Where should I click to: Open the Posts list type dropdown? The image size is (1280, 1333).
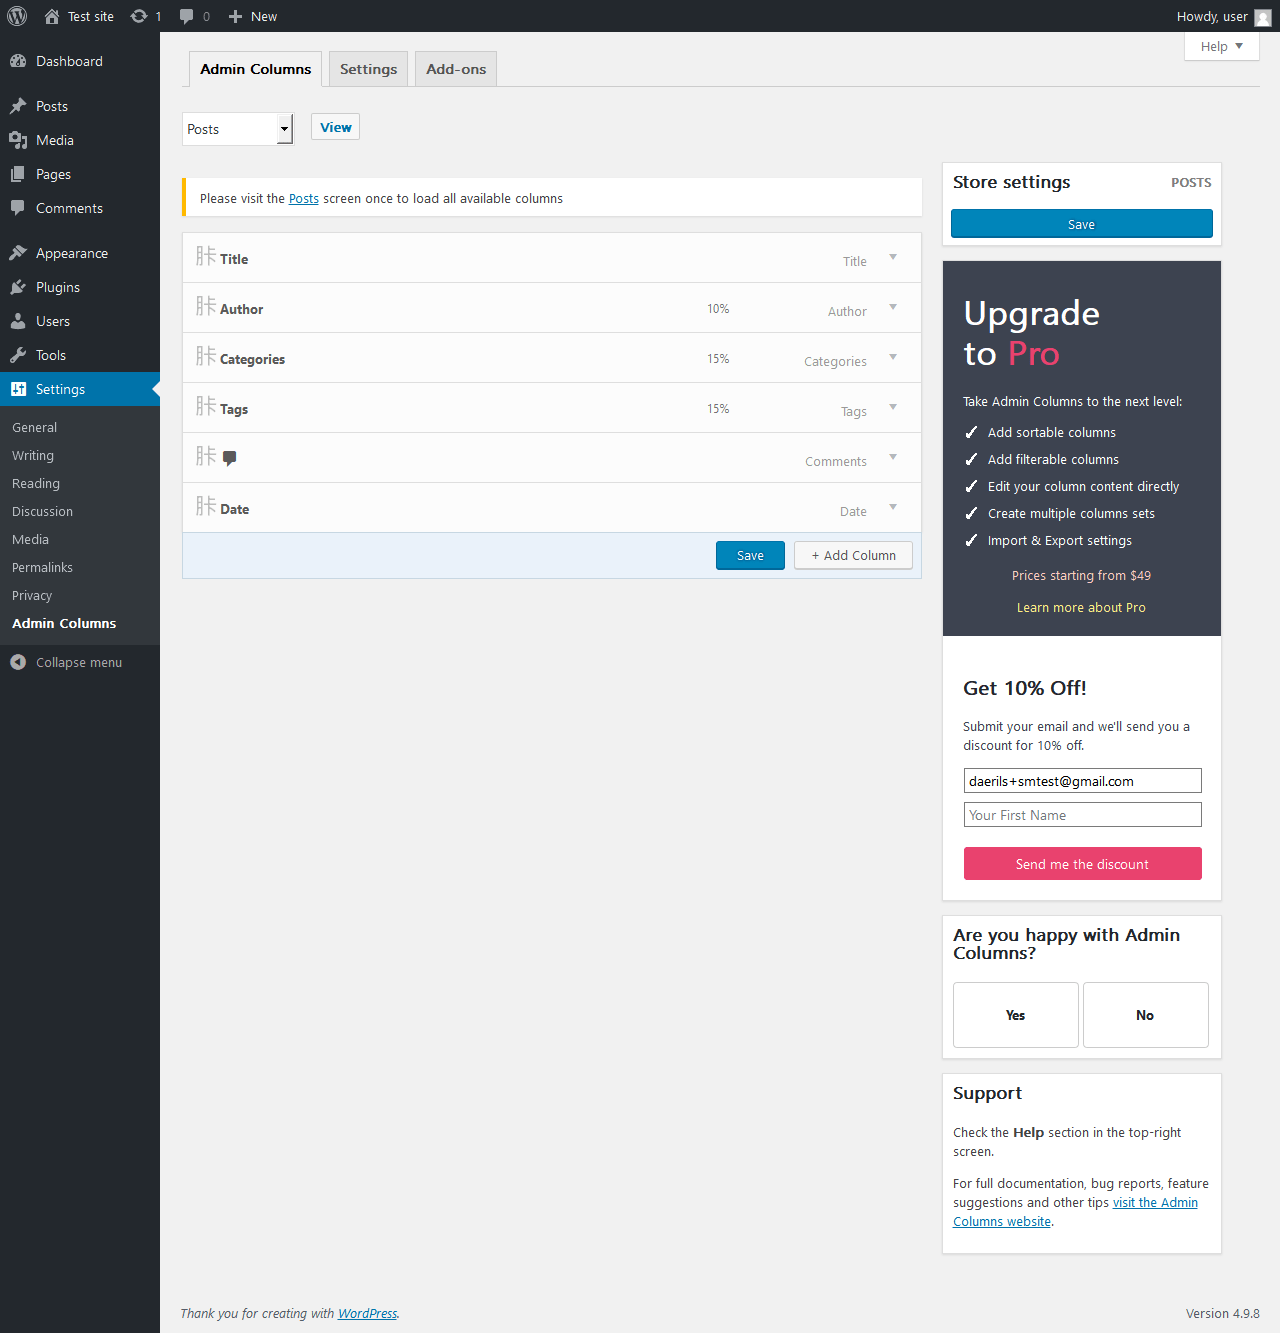tap(238, 129)
